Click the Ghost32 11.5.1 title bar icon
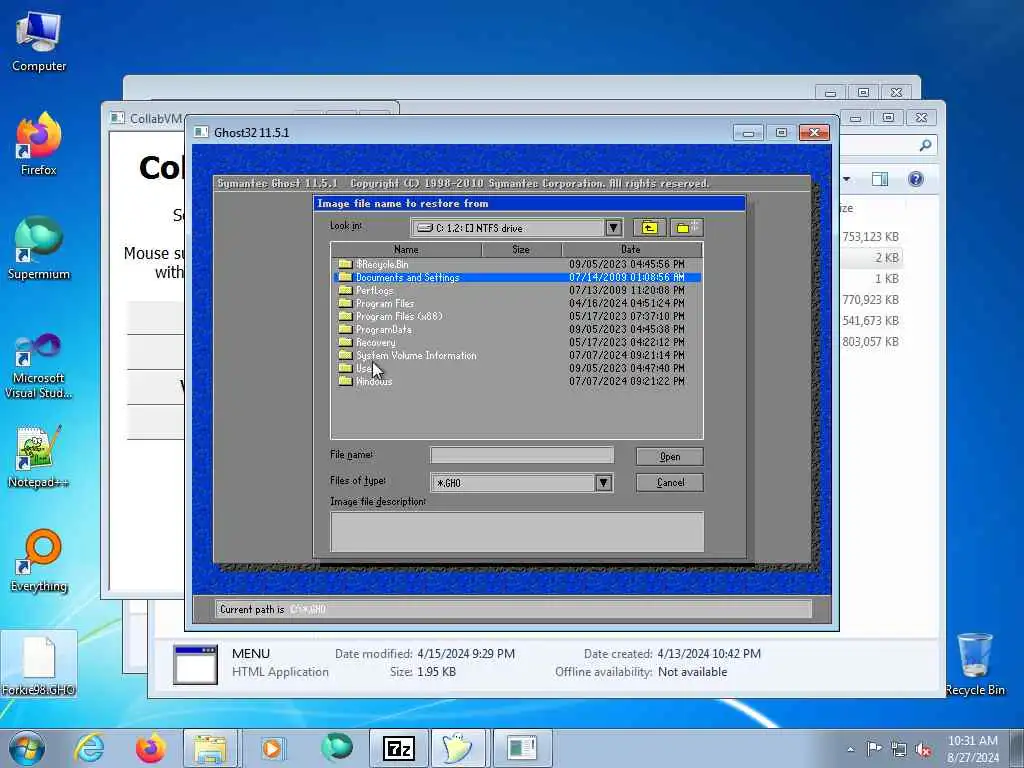The width and height of the screenshot is (1024, 768). (201, 133)
